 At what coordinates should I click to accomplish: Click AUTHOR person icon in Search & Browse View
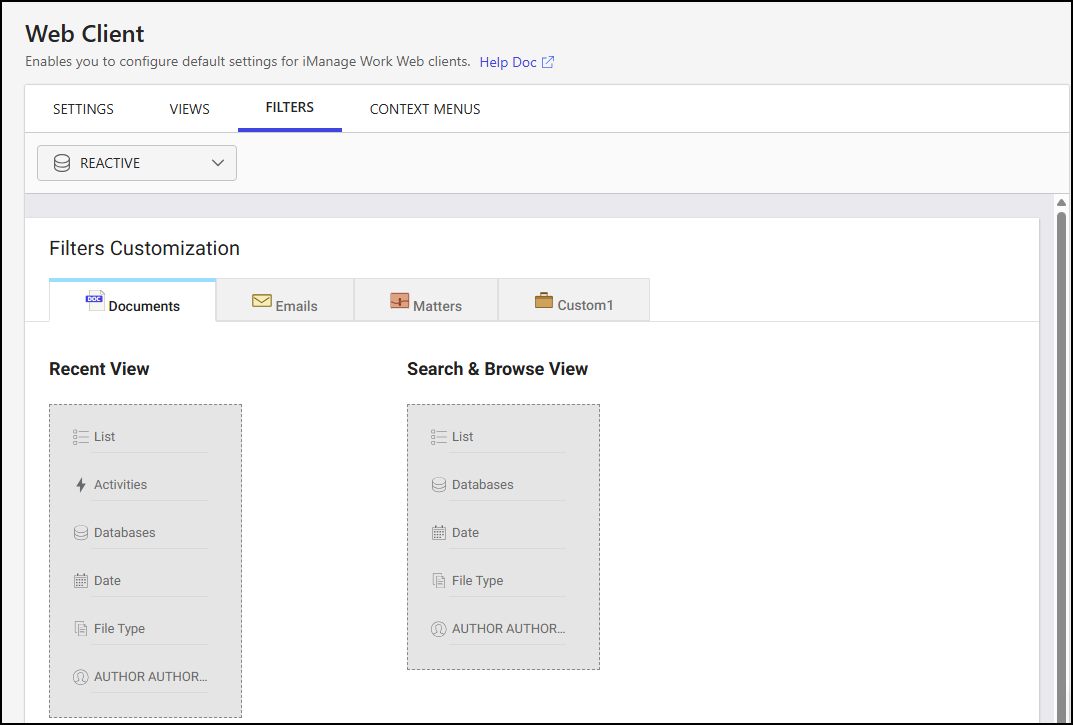click(439, 629)
